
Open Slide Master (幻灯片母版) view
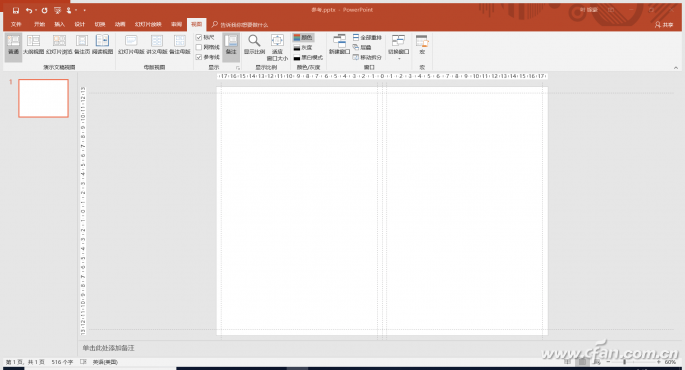pos(131,45)
